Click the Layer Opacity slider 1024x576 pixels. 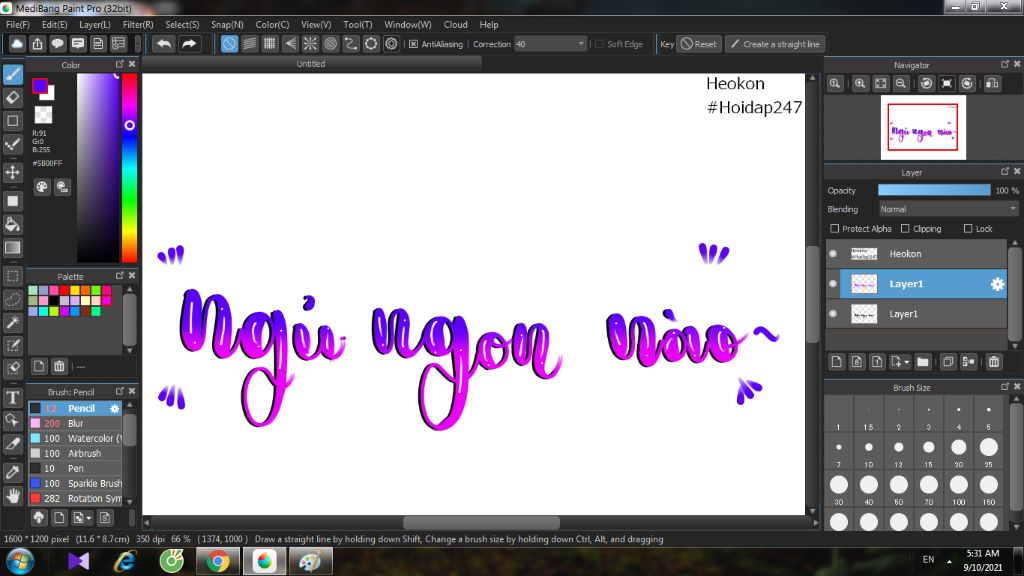point(934,190)
